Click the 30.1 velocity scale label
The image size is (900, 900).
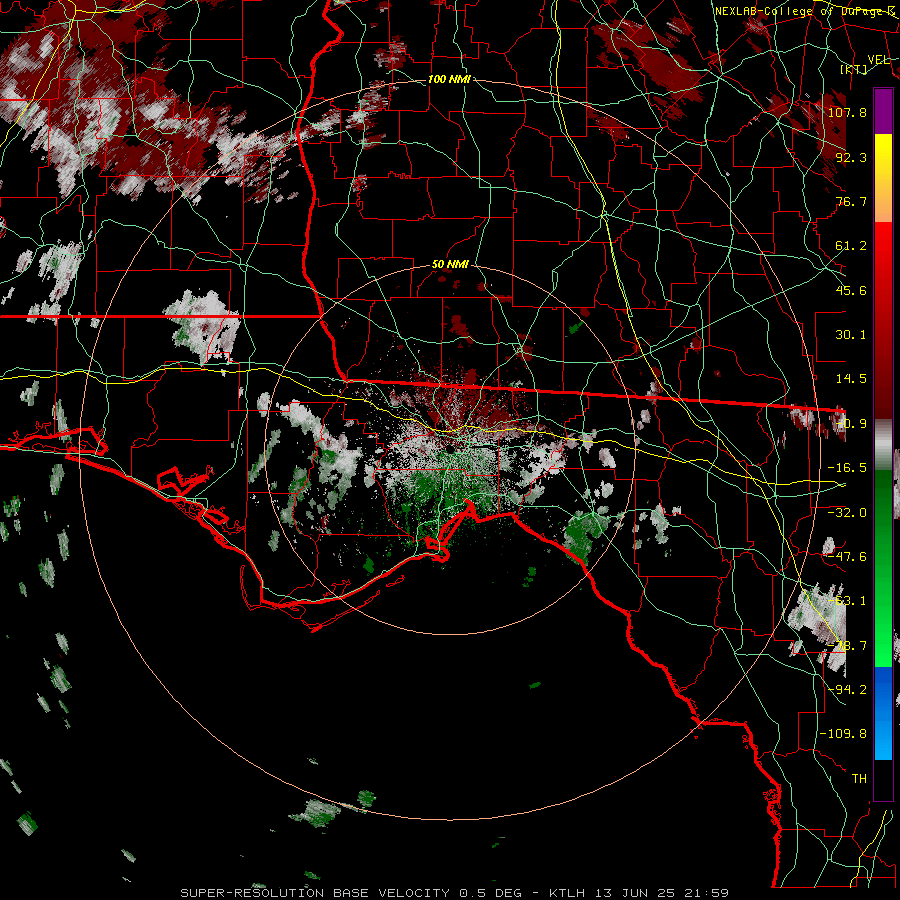coord(851,335)
